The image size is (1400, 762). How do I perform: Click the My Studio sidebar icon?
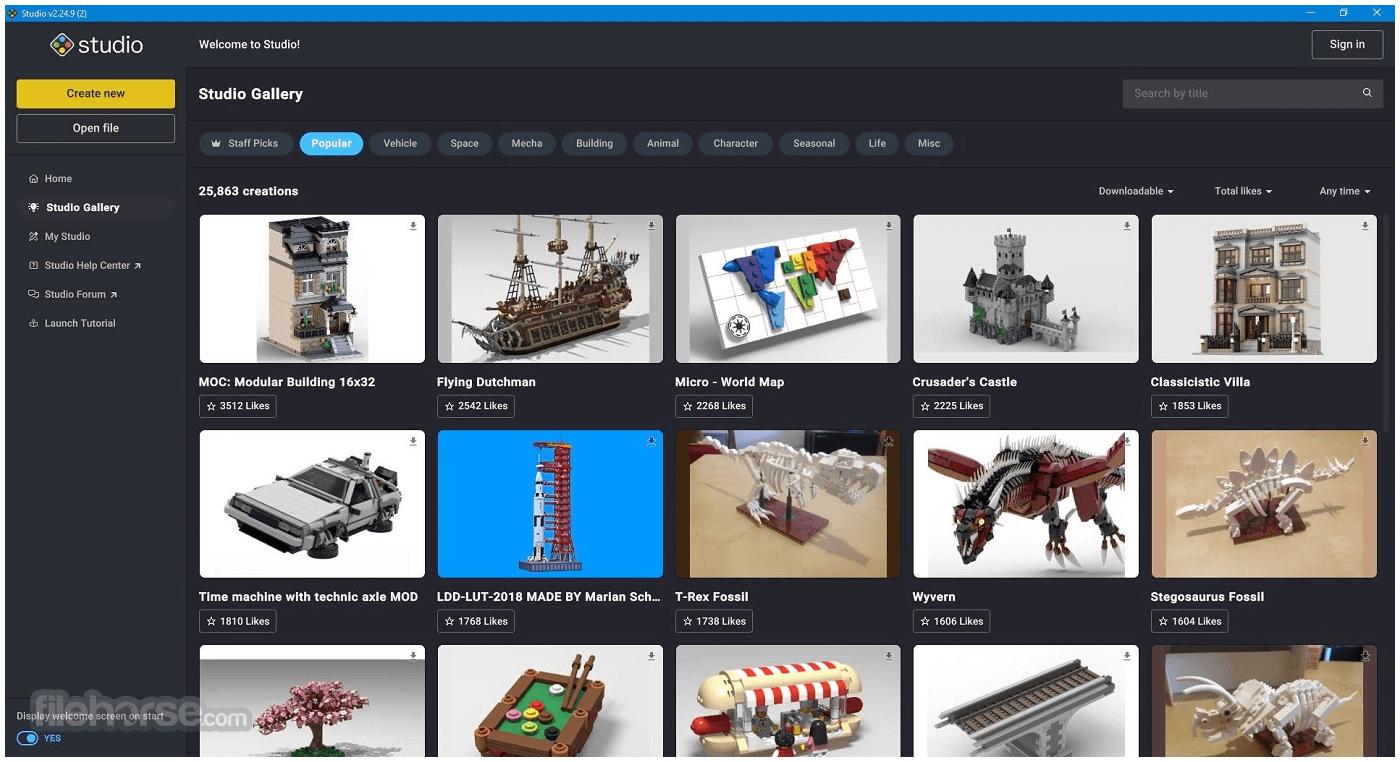tap(34, 237)
